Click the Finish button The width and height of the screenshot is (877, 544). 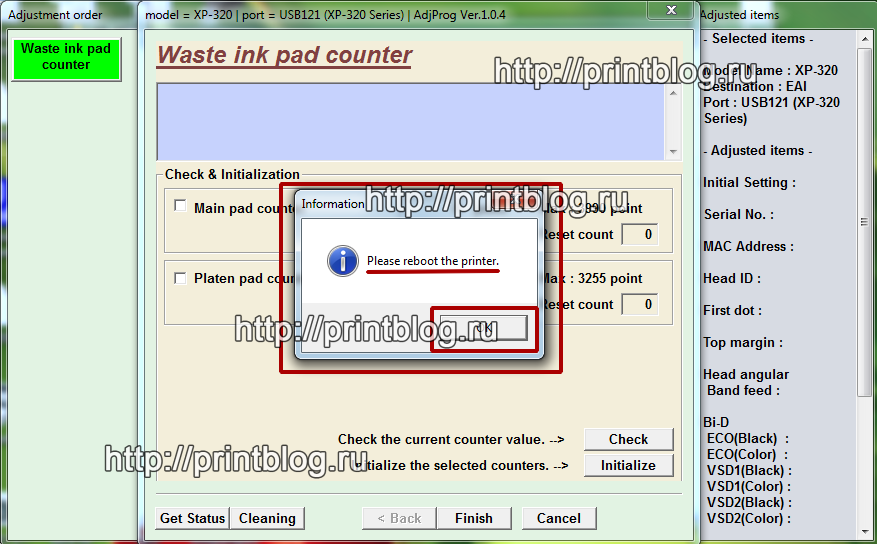tap(473, 518)
